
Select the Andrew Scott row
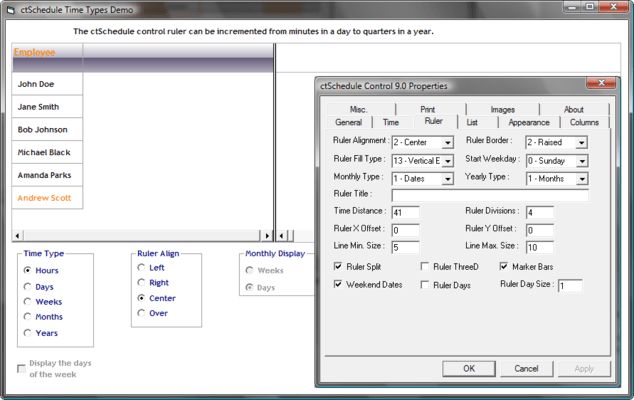pyautogui.click(x=47, y=198)
